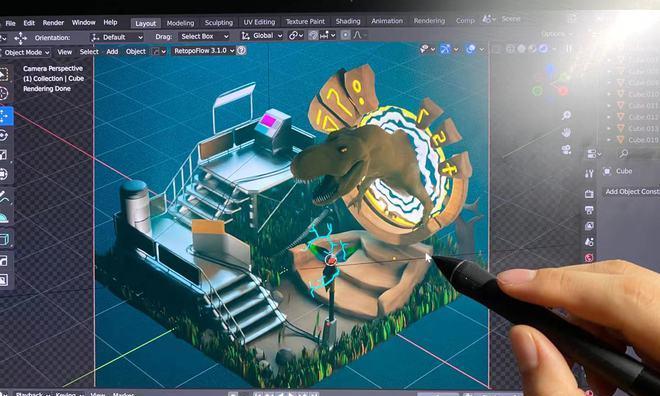Open the Render menu
Screen dimensions: 660x396
tap(53, 23)
